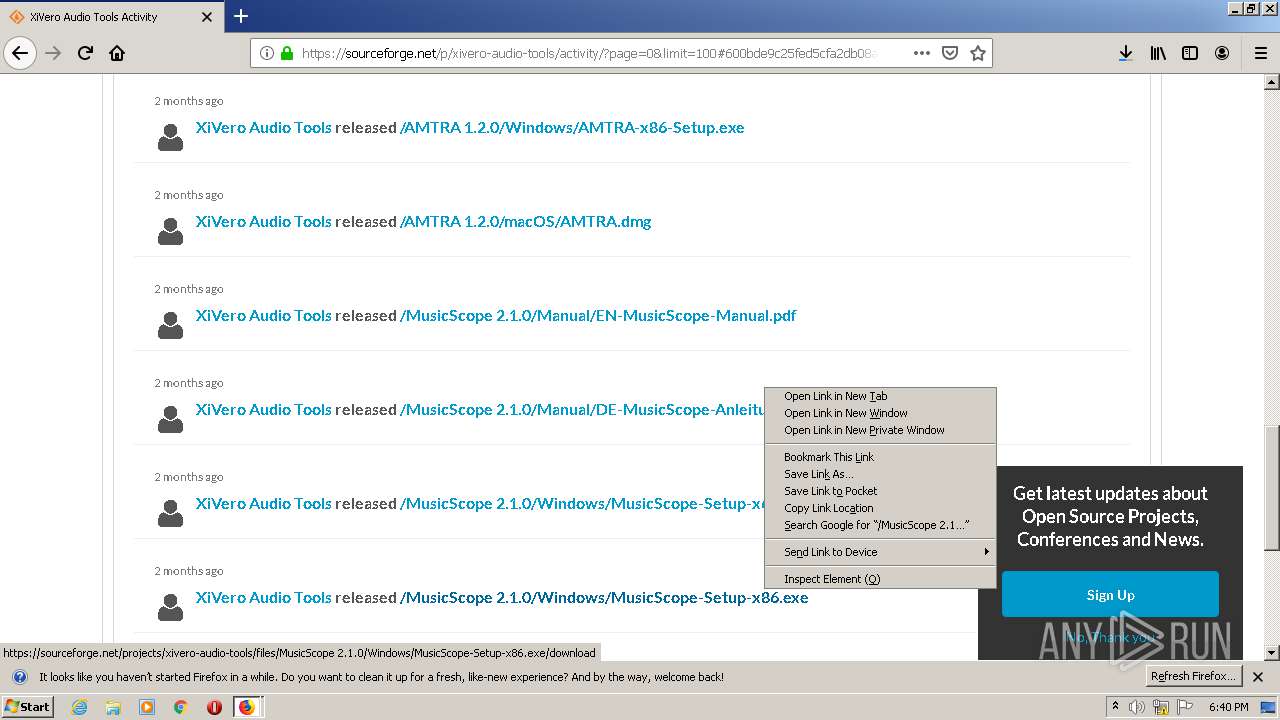This screenshot has height=720, width=1280.
Task: Open DE-MusicScope-Anleitung link
Action: pyautogui.click(x=582, y=409)
